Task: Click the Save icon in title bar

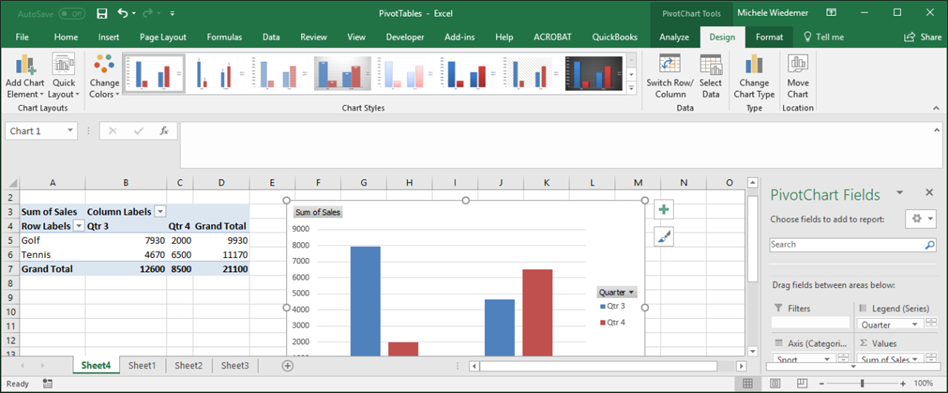Action: coord(102,13)
